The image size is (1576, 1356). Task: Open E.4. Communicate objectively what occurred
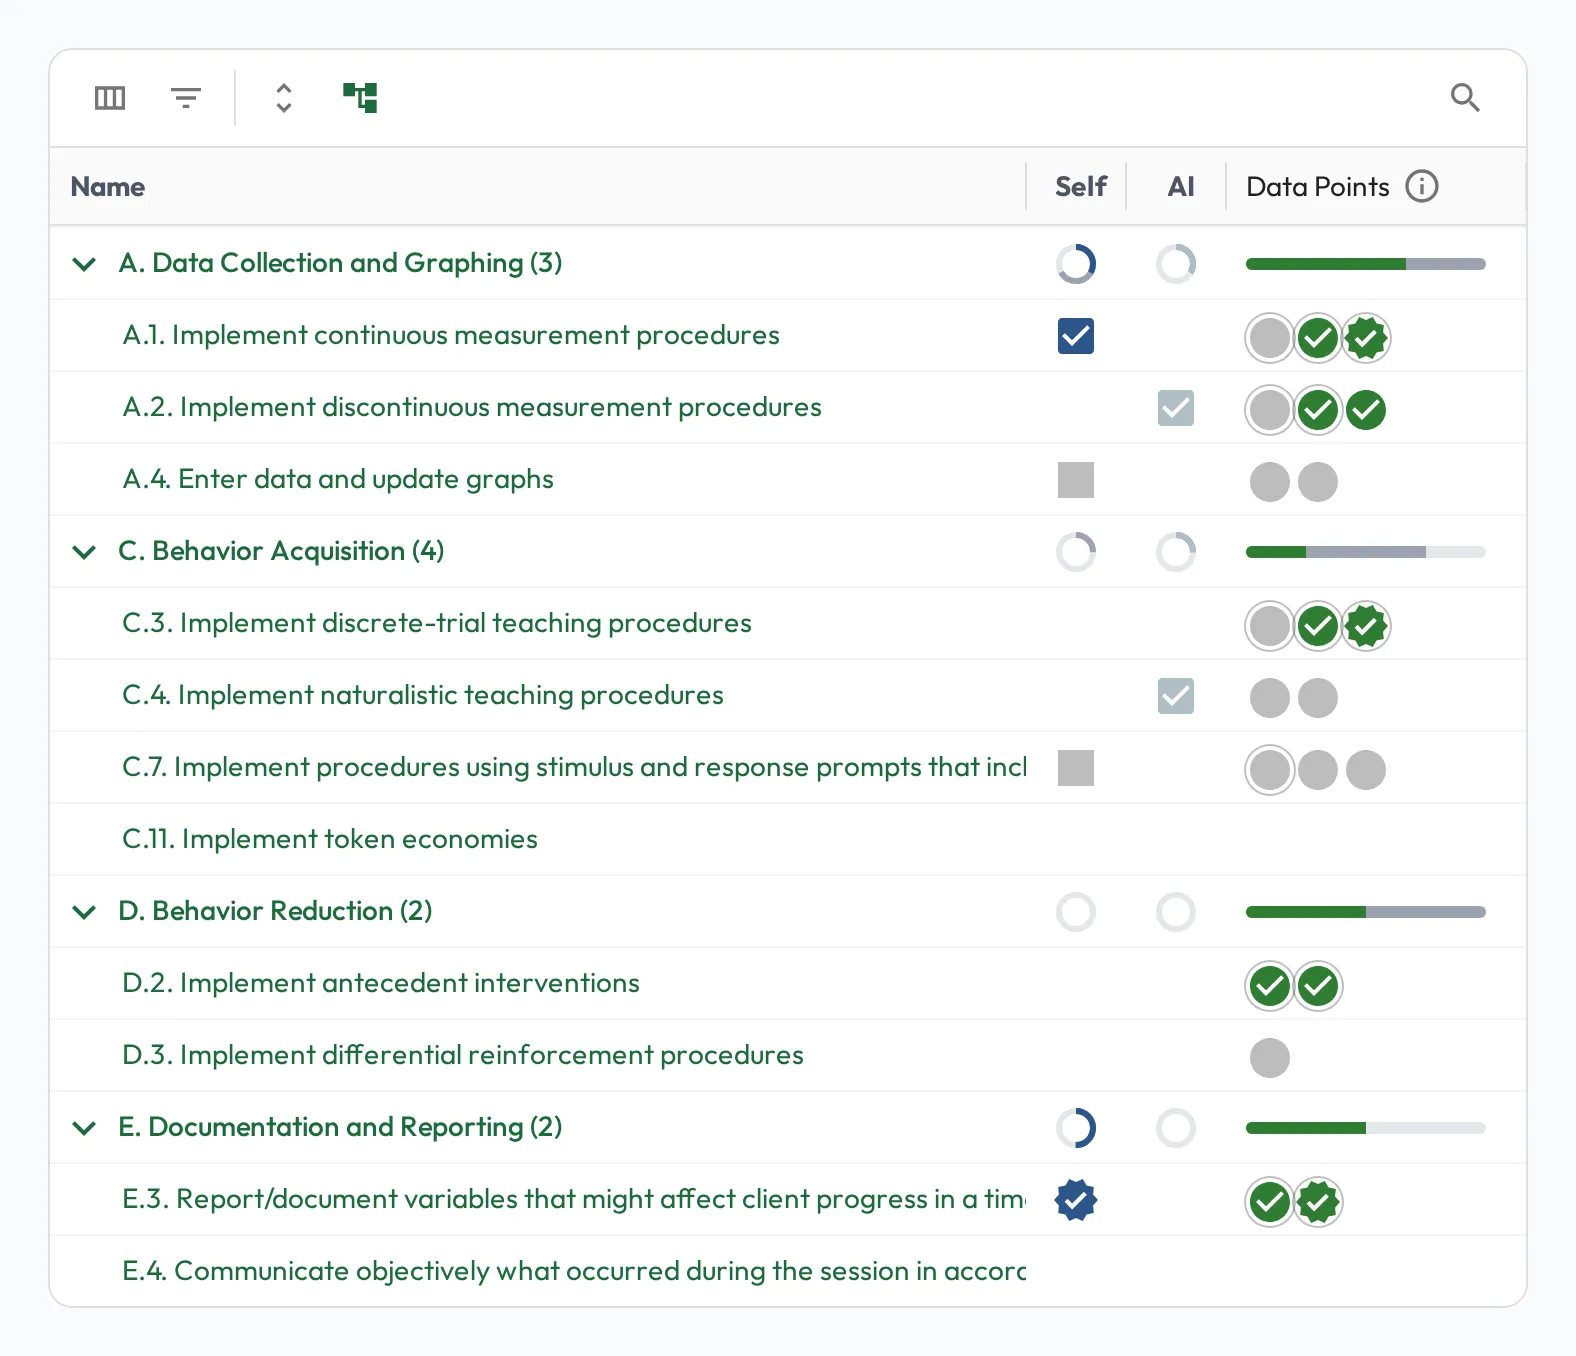574,1271
